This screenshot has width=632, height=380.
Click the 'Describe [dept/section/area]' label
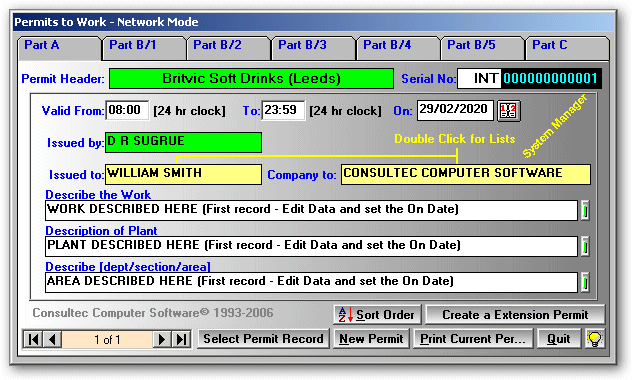[128, 267]
